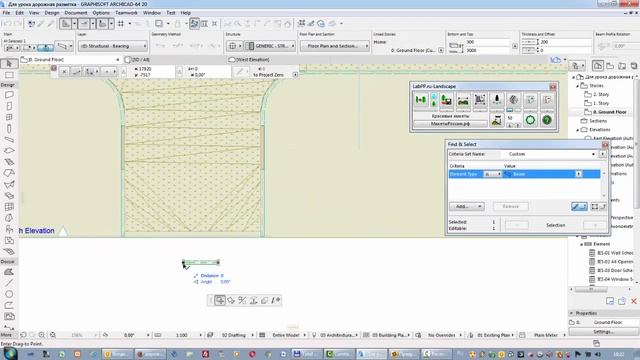Click the highlighted beam geometry toggle in Info Box

[x=45, y=47]
